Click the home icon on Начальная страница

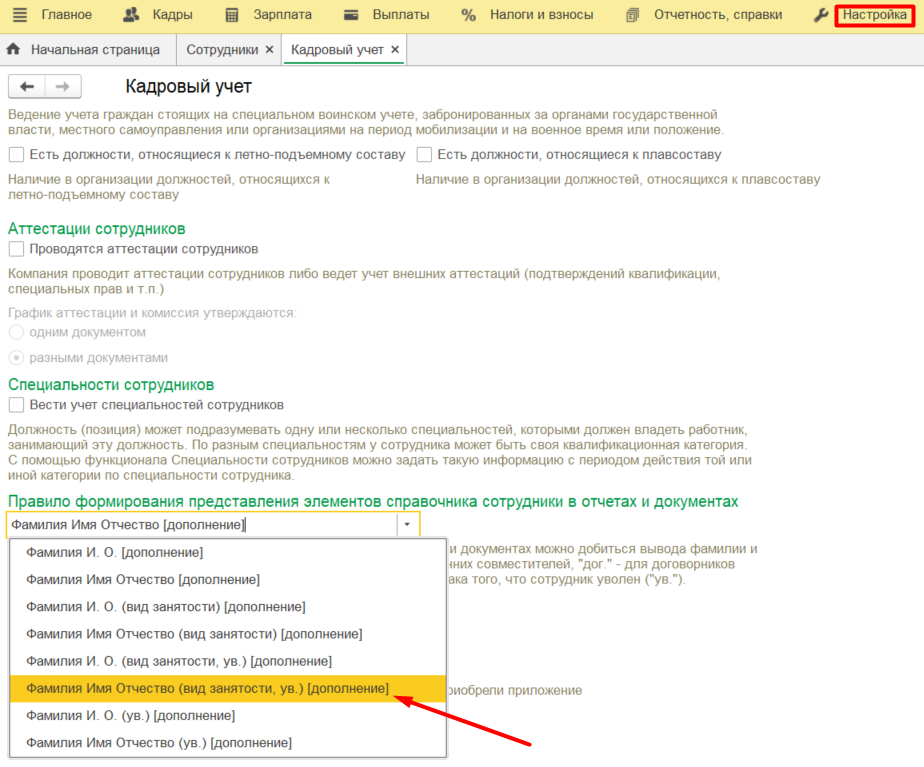pyautogui.click(x=14, y=49)
